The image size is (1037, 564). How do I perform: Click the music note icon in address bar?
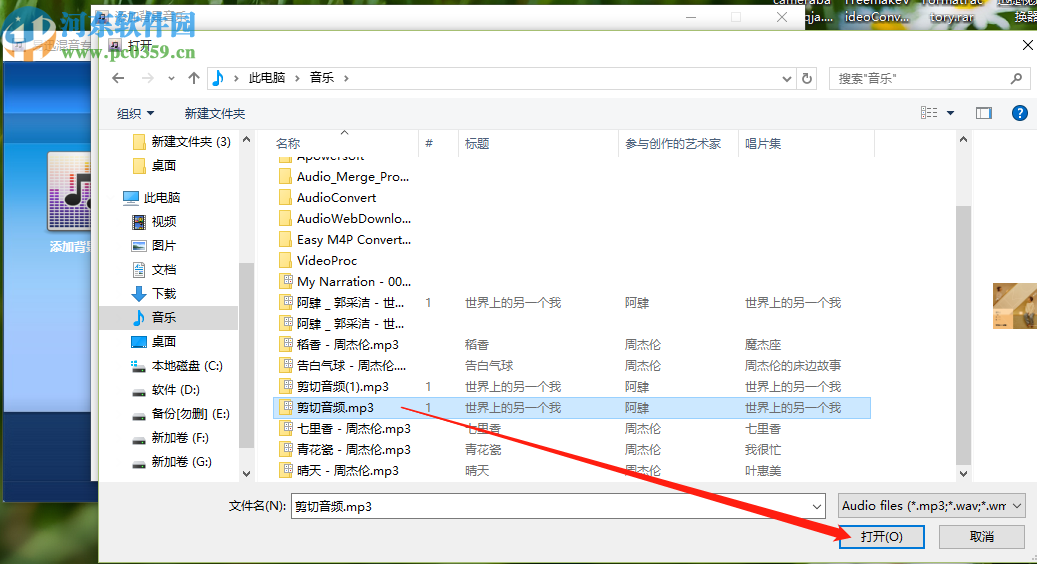pyautogui.click(x=218, y=78)
